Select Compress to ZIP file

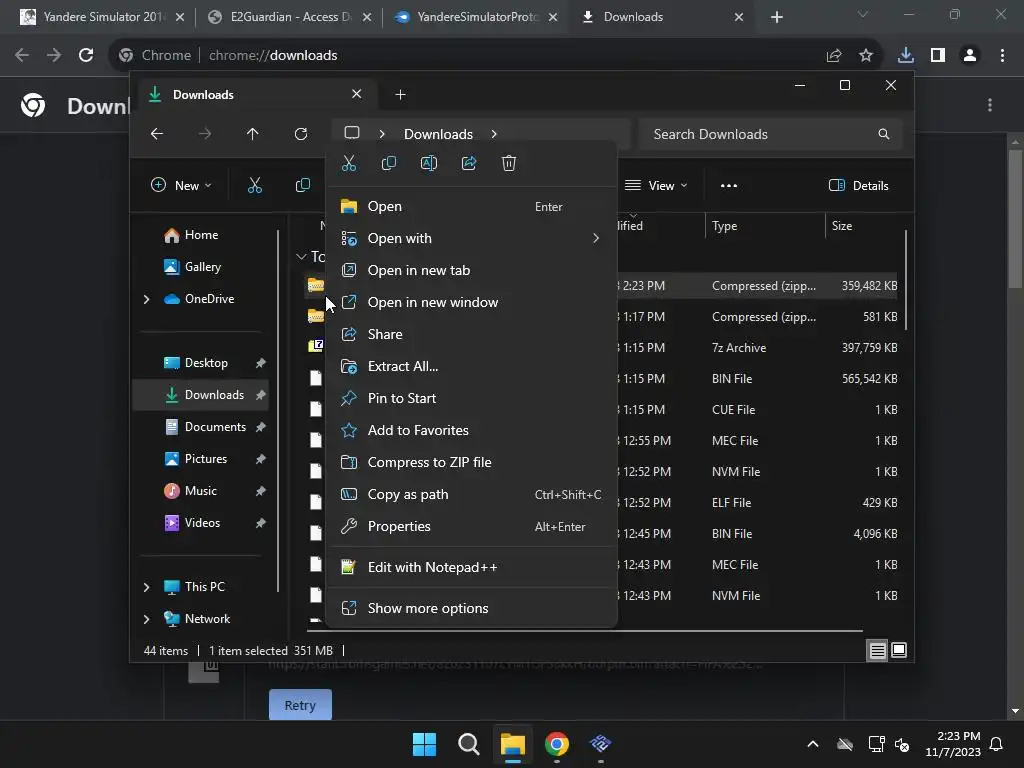point(471,462)
